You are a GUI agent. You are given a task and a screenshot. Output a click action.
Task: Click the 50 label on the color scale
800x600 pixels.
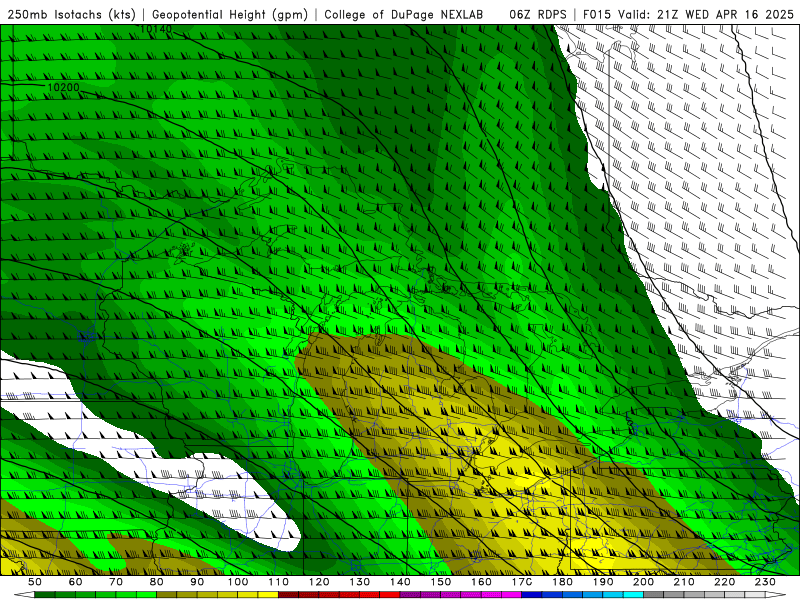click(35, 582)
